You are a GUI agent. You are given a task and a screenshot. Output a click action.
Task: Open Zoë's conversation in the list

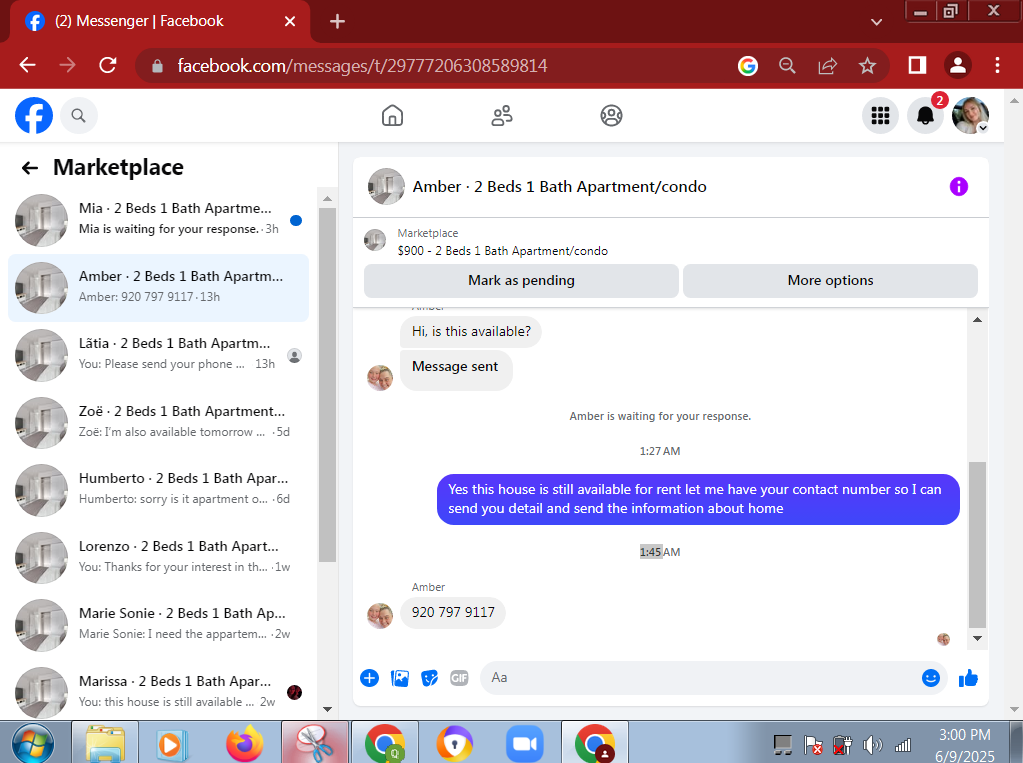[159, 423]
